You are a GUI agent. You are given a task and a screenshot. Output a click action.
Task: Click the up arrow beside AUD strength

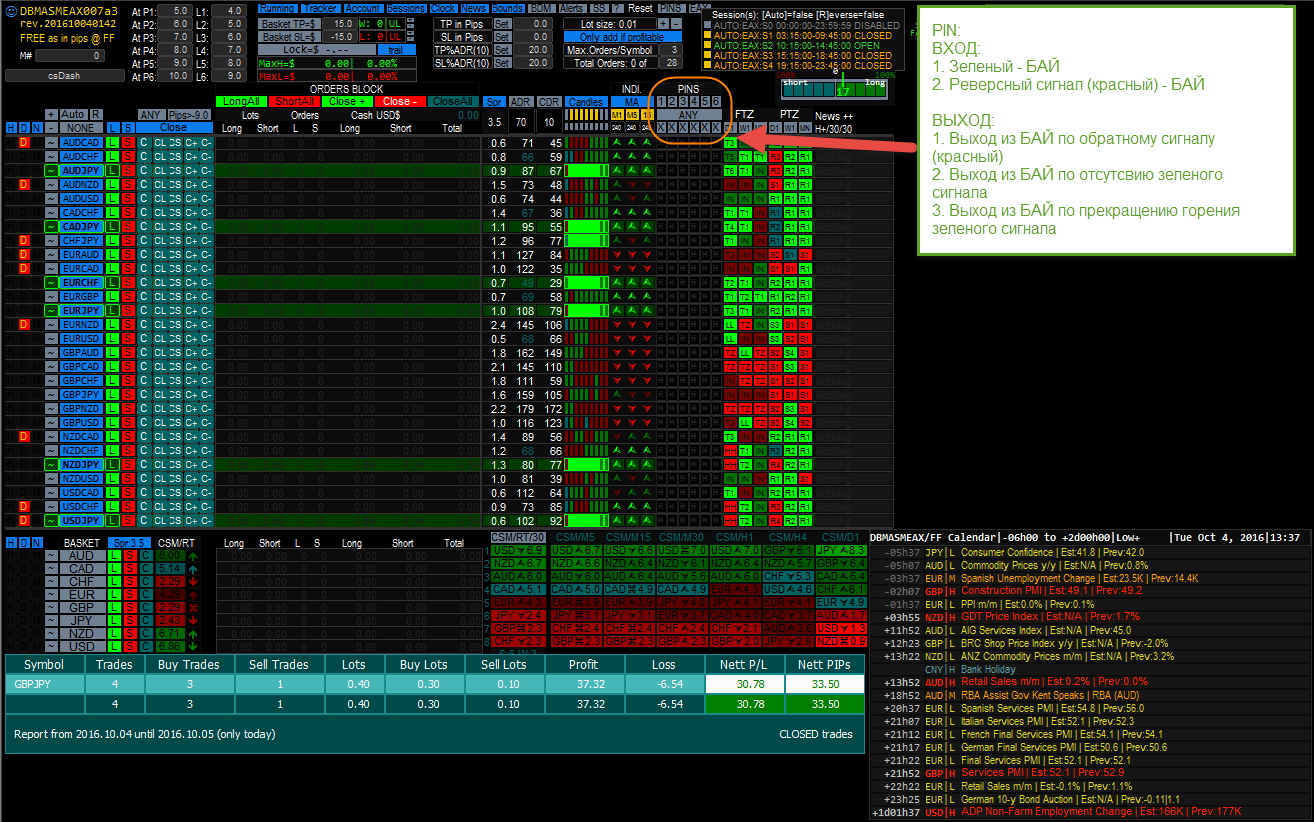(193, 556)
